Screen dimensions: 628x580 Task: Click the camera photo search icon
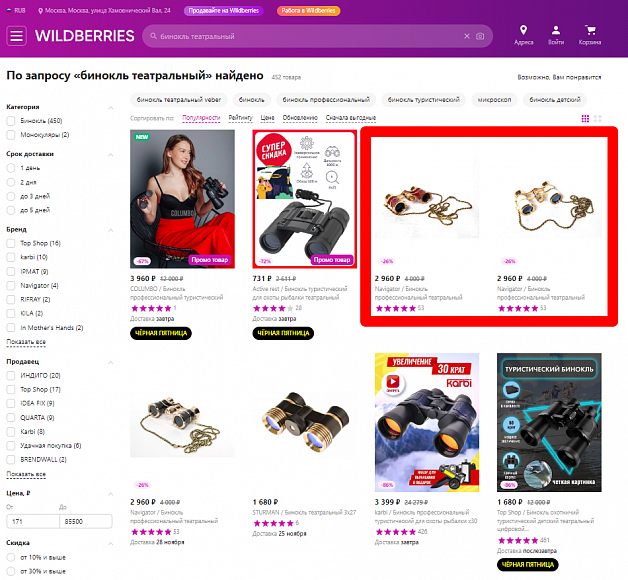(480, 36)
